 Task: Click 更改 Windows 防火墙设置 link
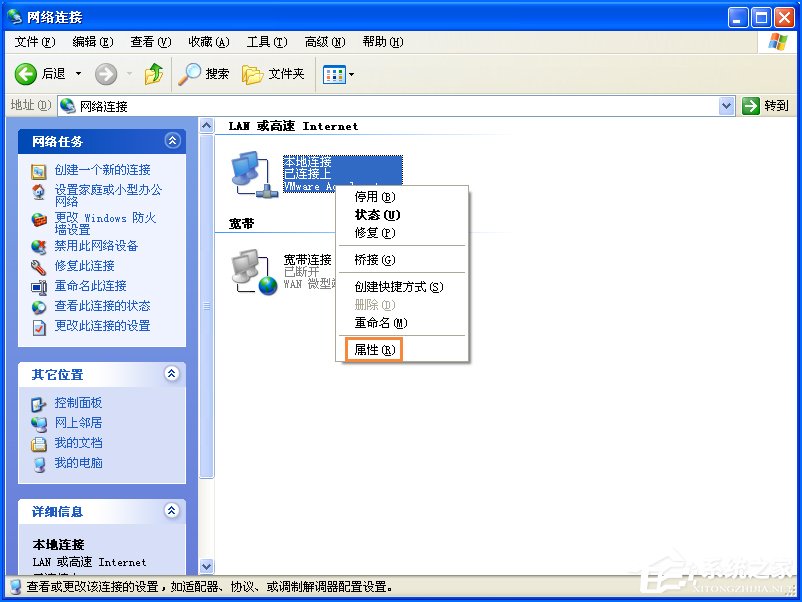[105, 224]
